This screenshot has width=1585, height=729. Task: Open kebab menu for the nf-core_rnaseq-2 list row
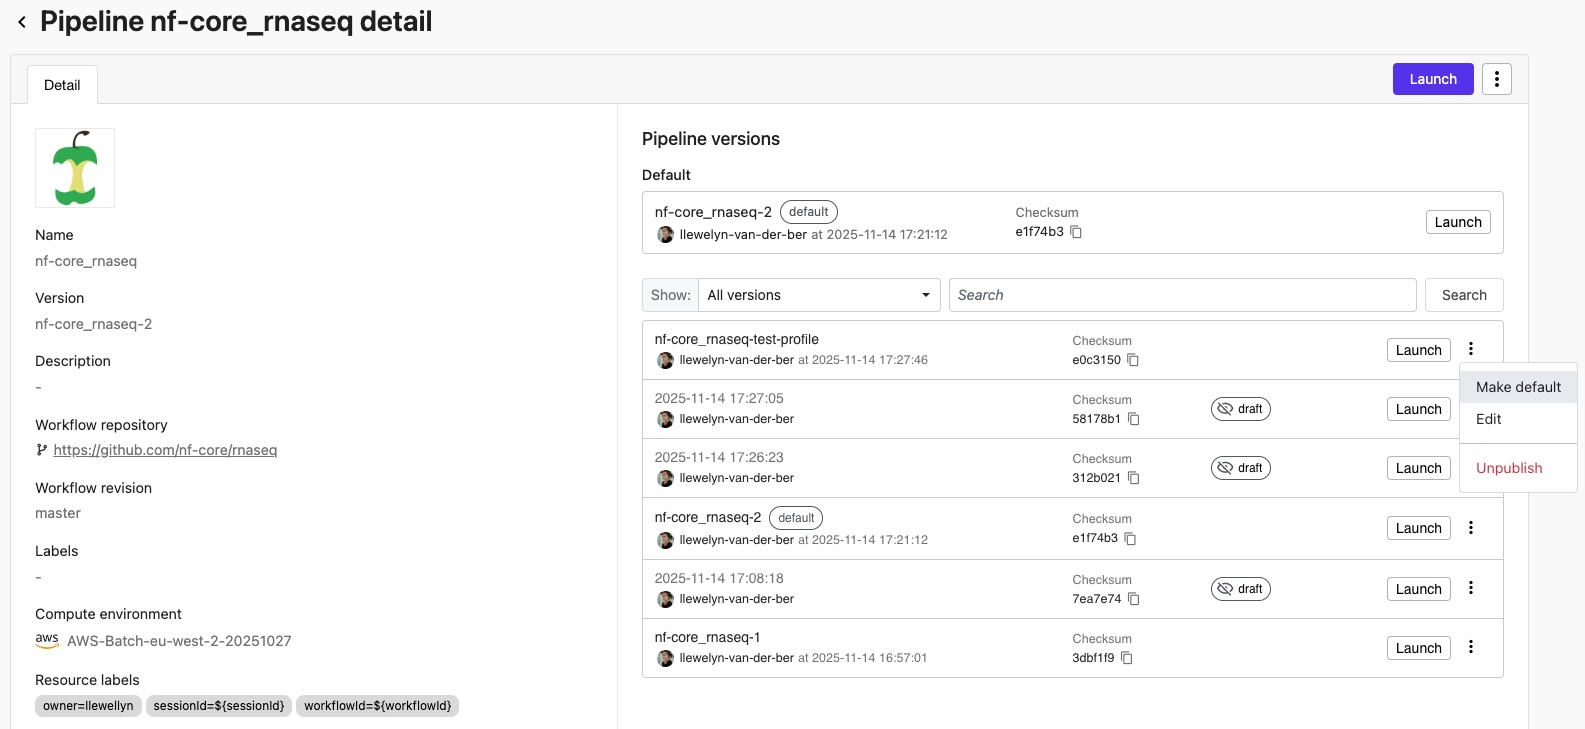(x=1470, y=527)
